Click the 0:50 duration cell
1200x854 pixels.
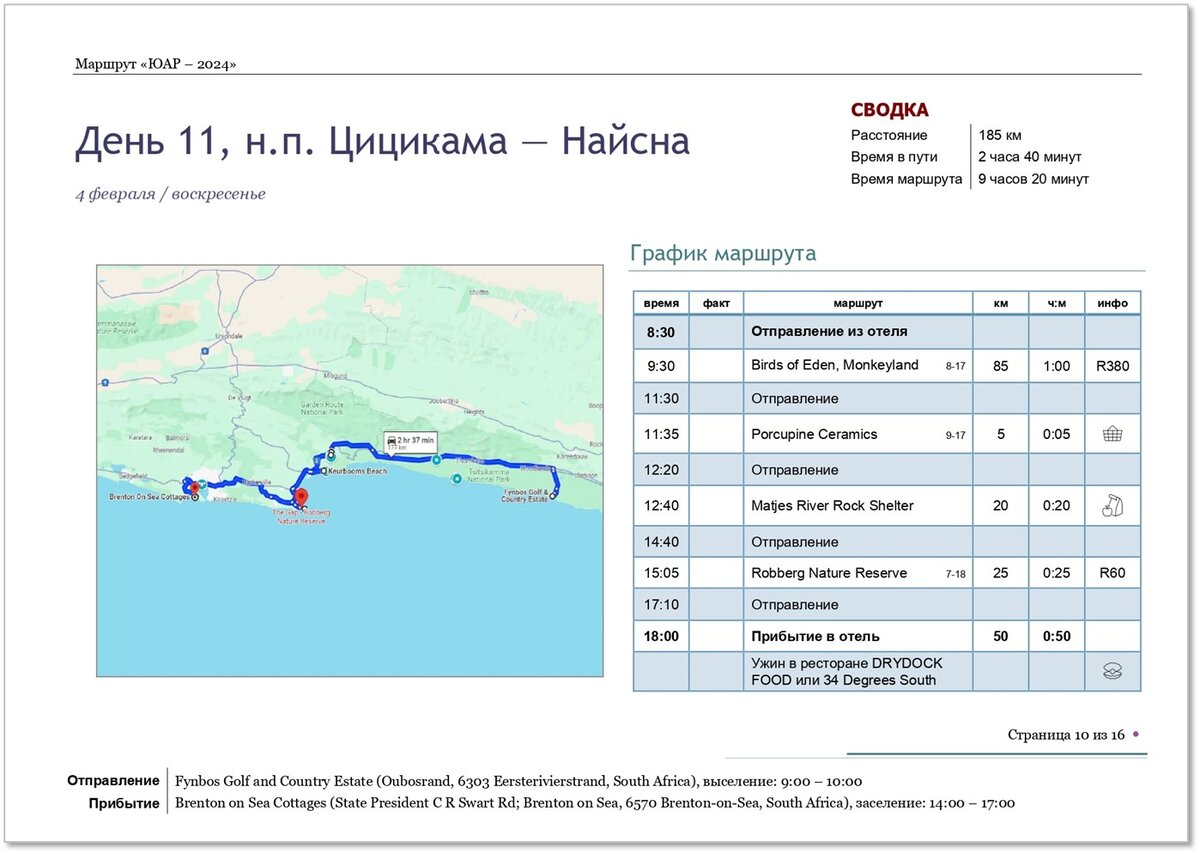(x=1056, y=636)
